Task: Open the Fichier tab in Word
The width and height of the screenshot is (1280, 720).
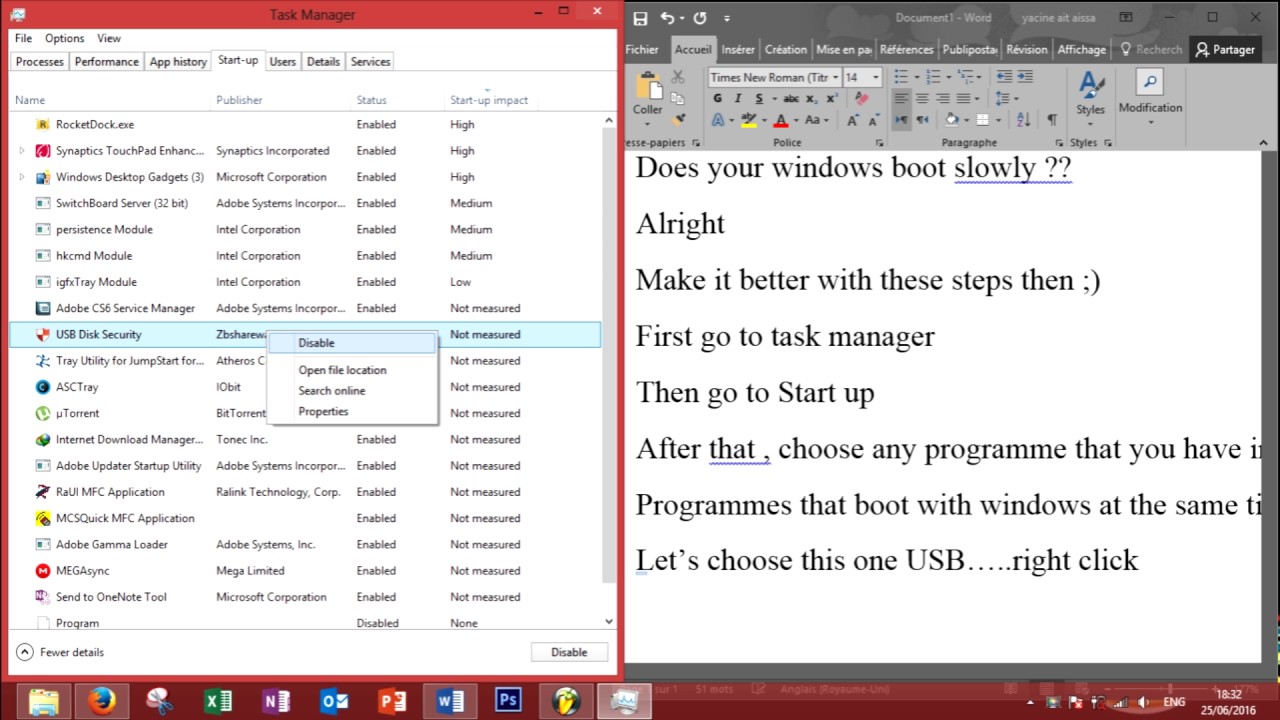Action: pos(642,49)
